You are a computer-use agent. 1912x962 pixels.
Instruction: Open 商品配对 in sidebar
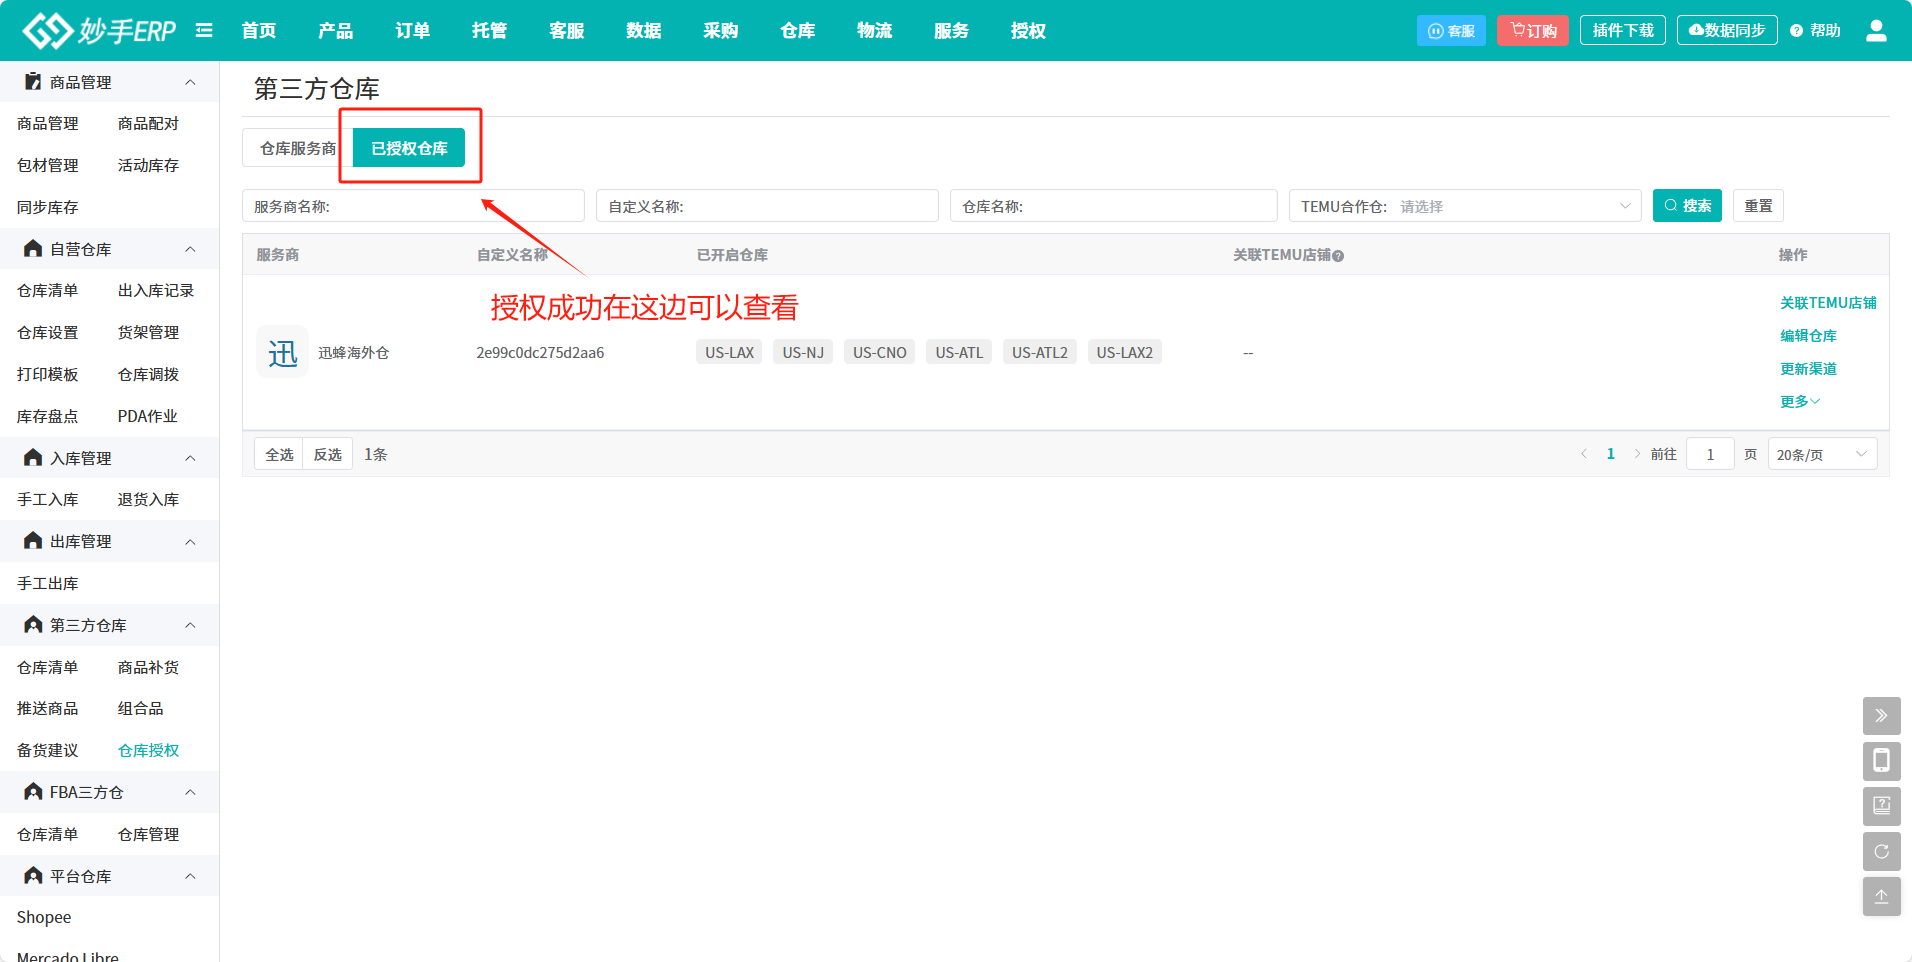tap(148, 123)
